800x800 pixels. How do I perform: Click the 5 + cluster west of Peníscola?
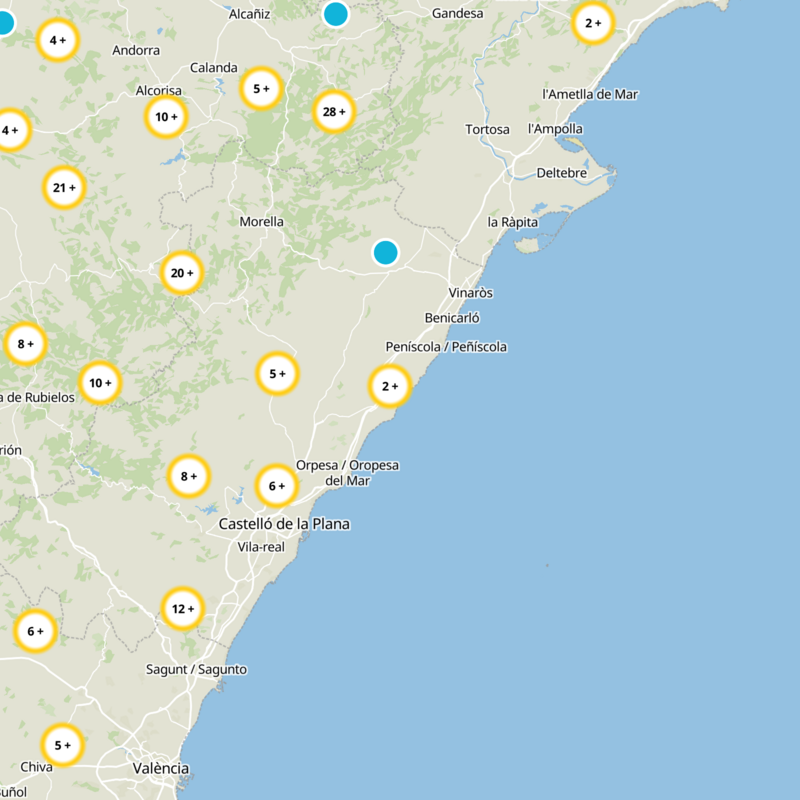point(277,374)
